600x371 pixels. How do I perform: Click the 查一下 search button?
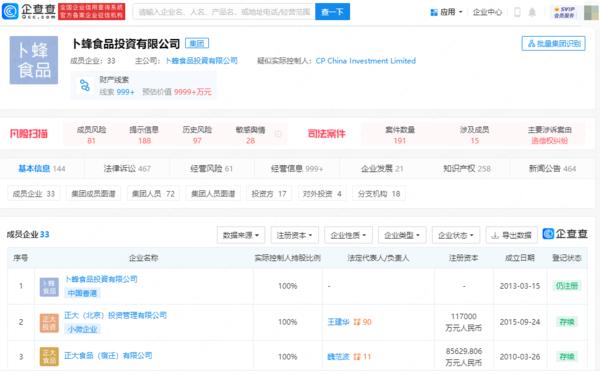pos(332,12)
